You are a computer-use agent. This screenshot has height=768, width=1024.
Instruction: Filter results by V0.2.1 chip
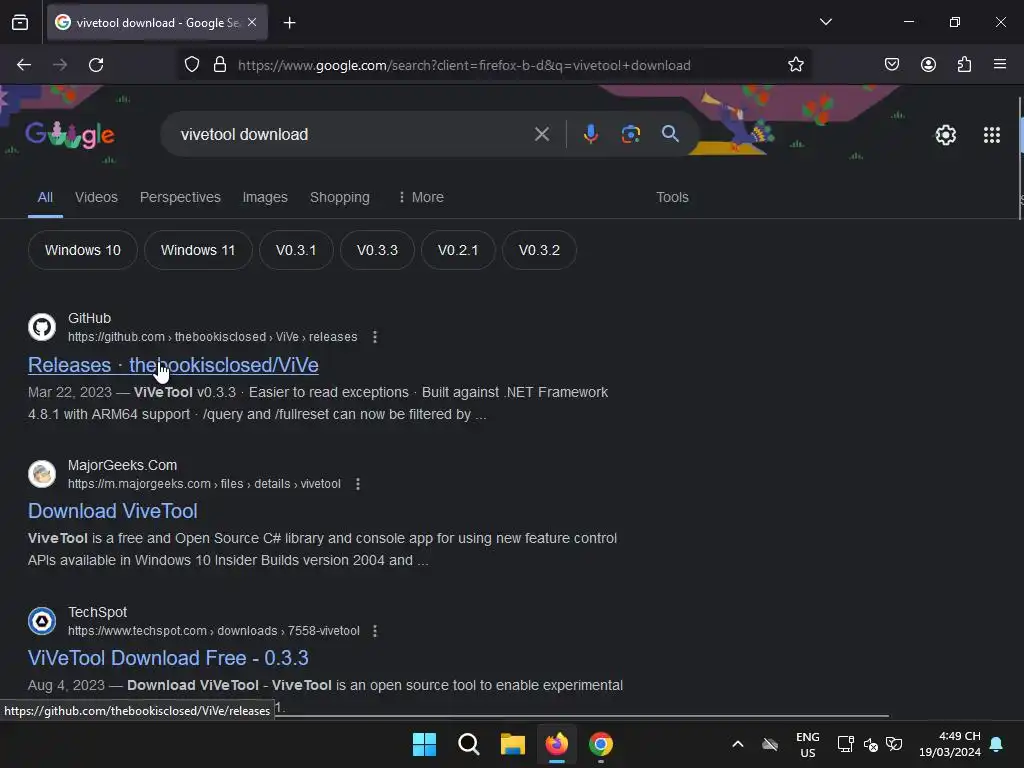pyautogui.click(x=458, y=250)
